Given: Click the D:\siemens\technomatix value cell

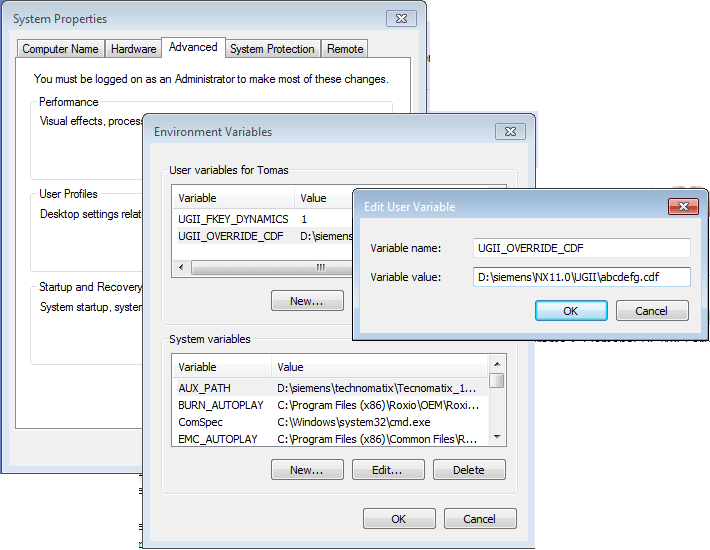Looking at the screenshot, I should pos(377,388).
